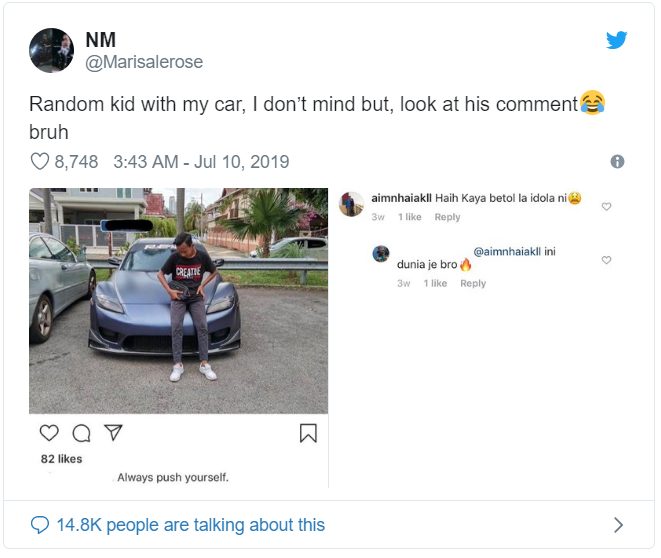The width and height of the screenshot is (661, 558).
Task: Click the Instagram share arrow icon
Action: pos(114,433)
